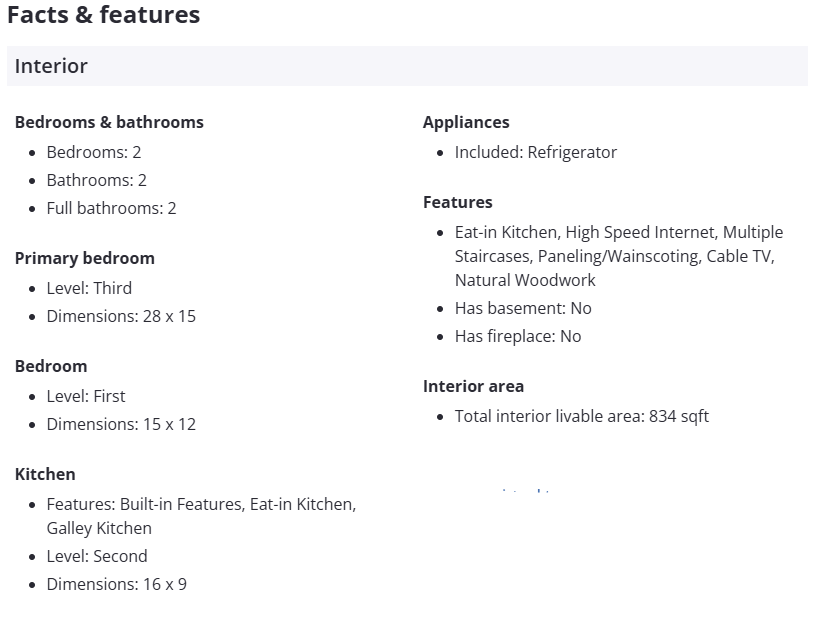
Task: Select the Level: First entry
Action: pos(86,396)
